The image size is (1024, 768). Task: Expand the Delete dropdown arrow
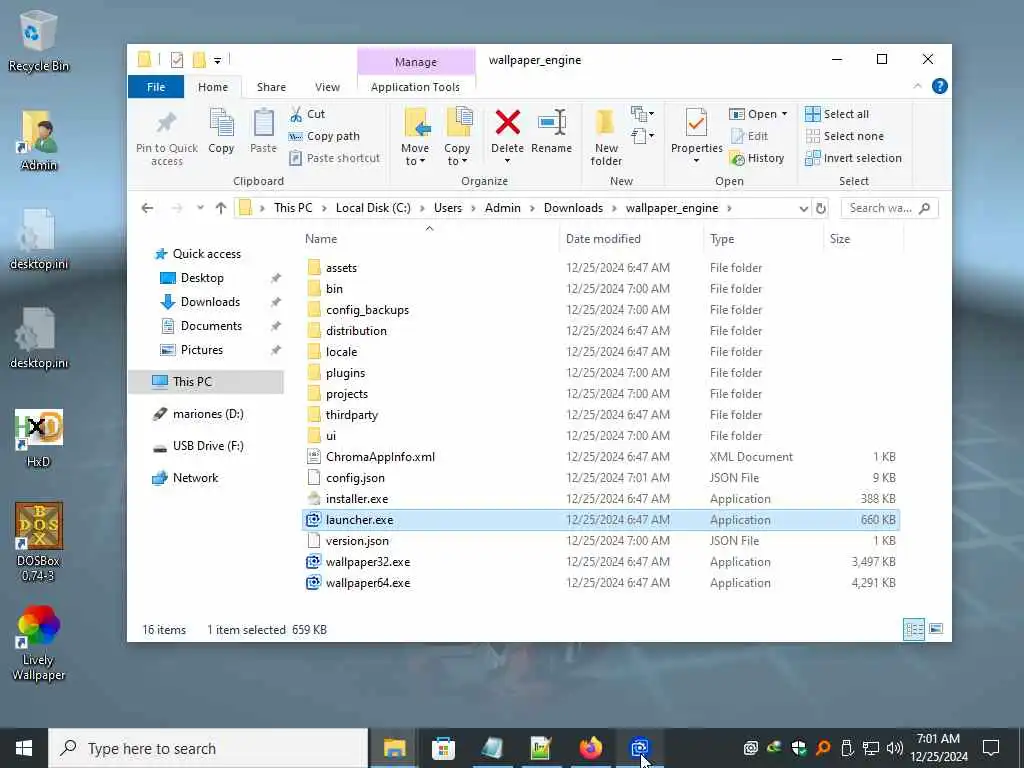click(507, 161)
